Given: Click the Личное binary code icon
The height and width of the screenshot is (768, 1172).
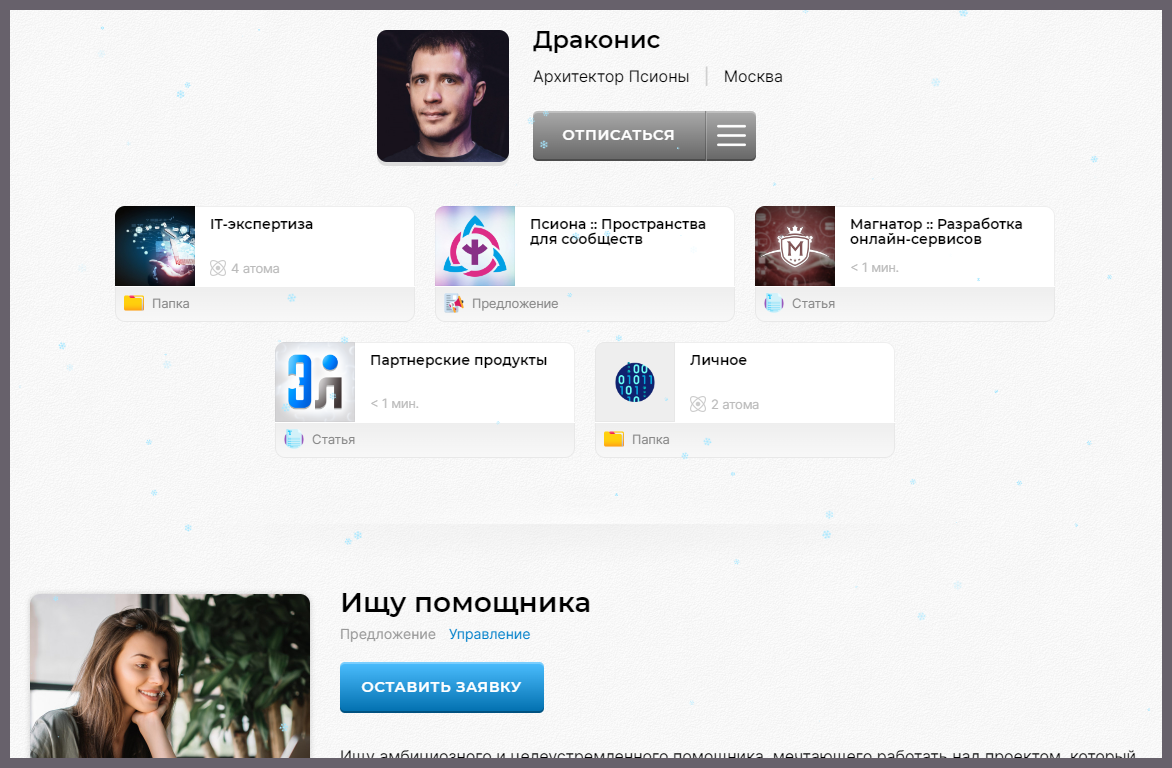Looking at the screenshot, I should click(635, 383).
